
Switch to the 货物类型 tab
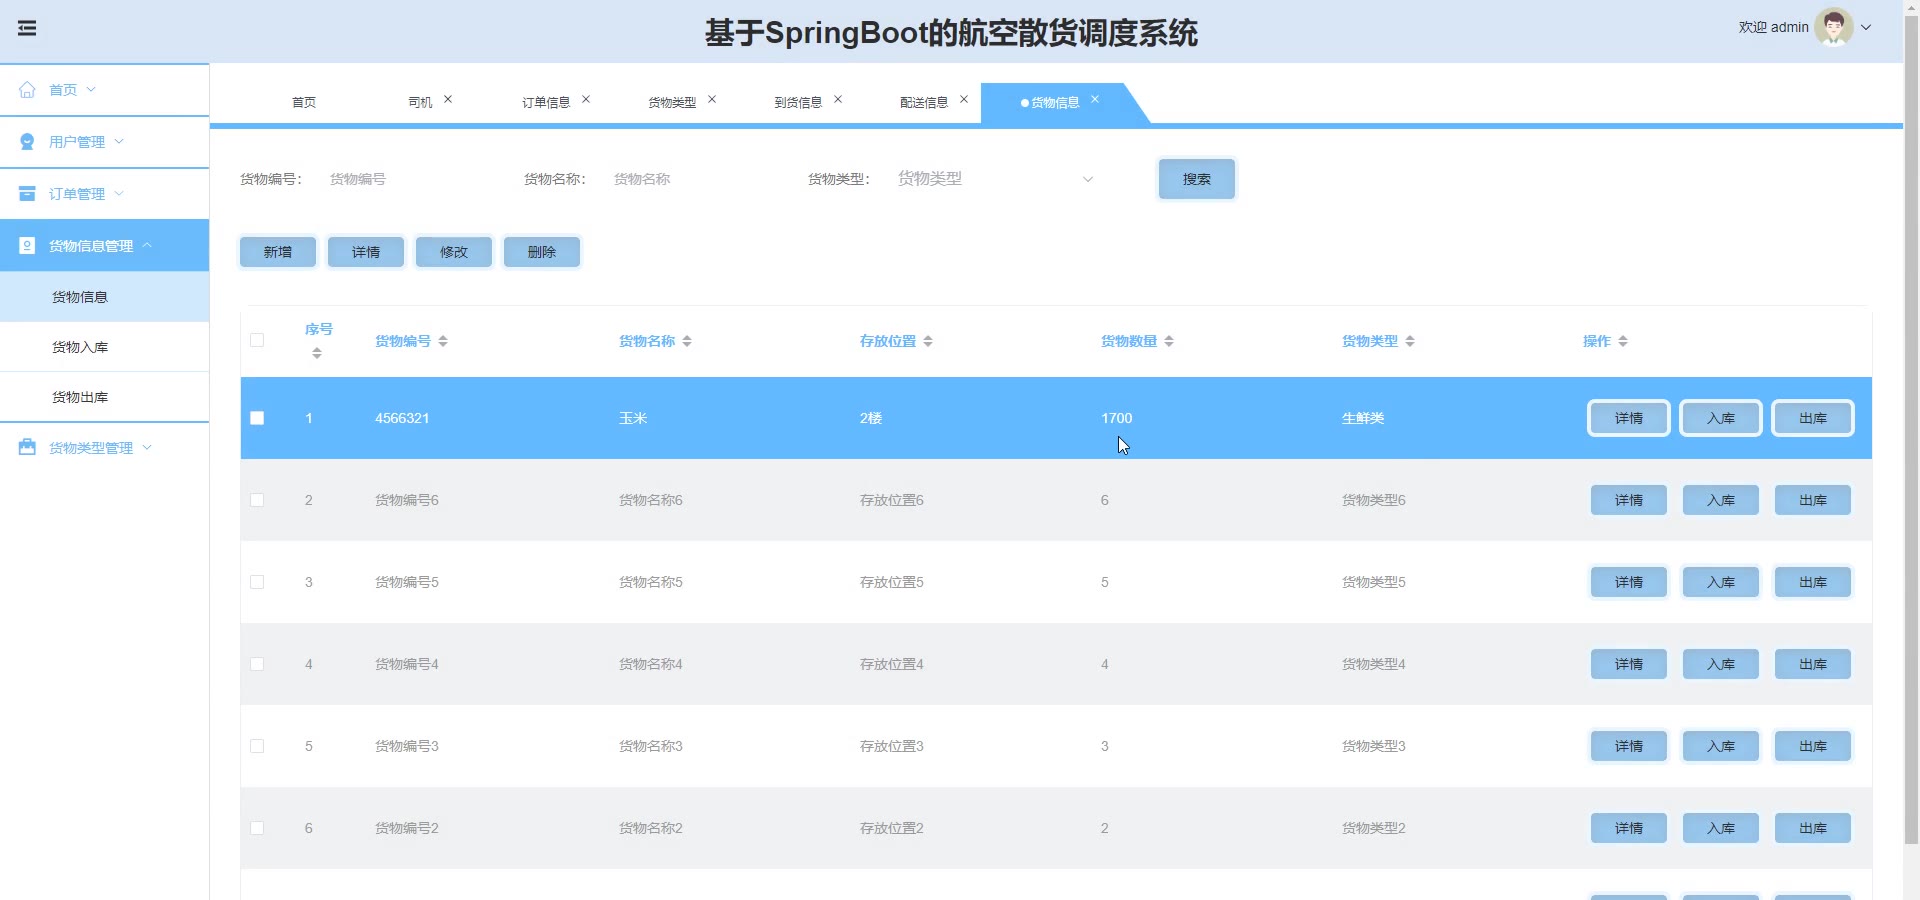[x=672, y=103]
